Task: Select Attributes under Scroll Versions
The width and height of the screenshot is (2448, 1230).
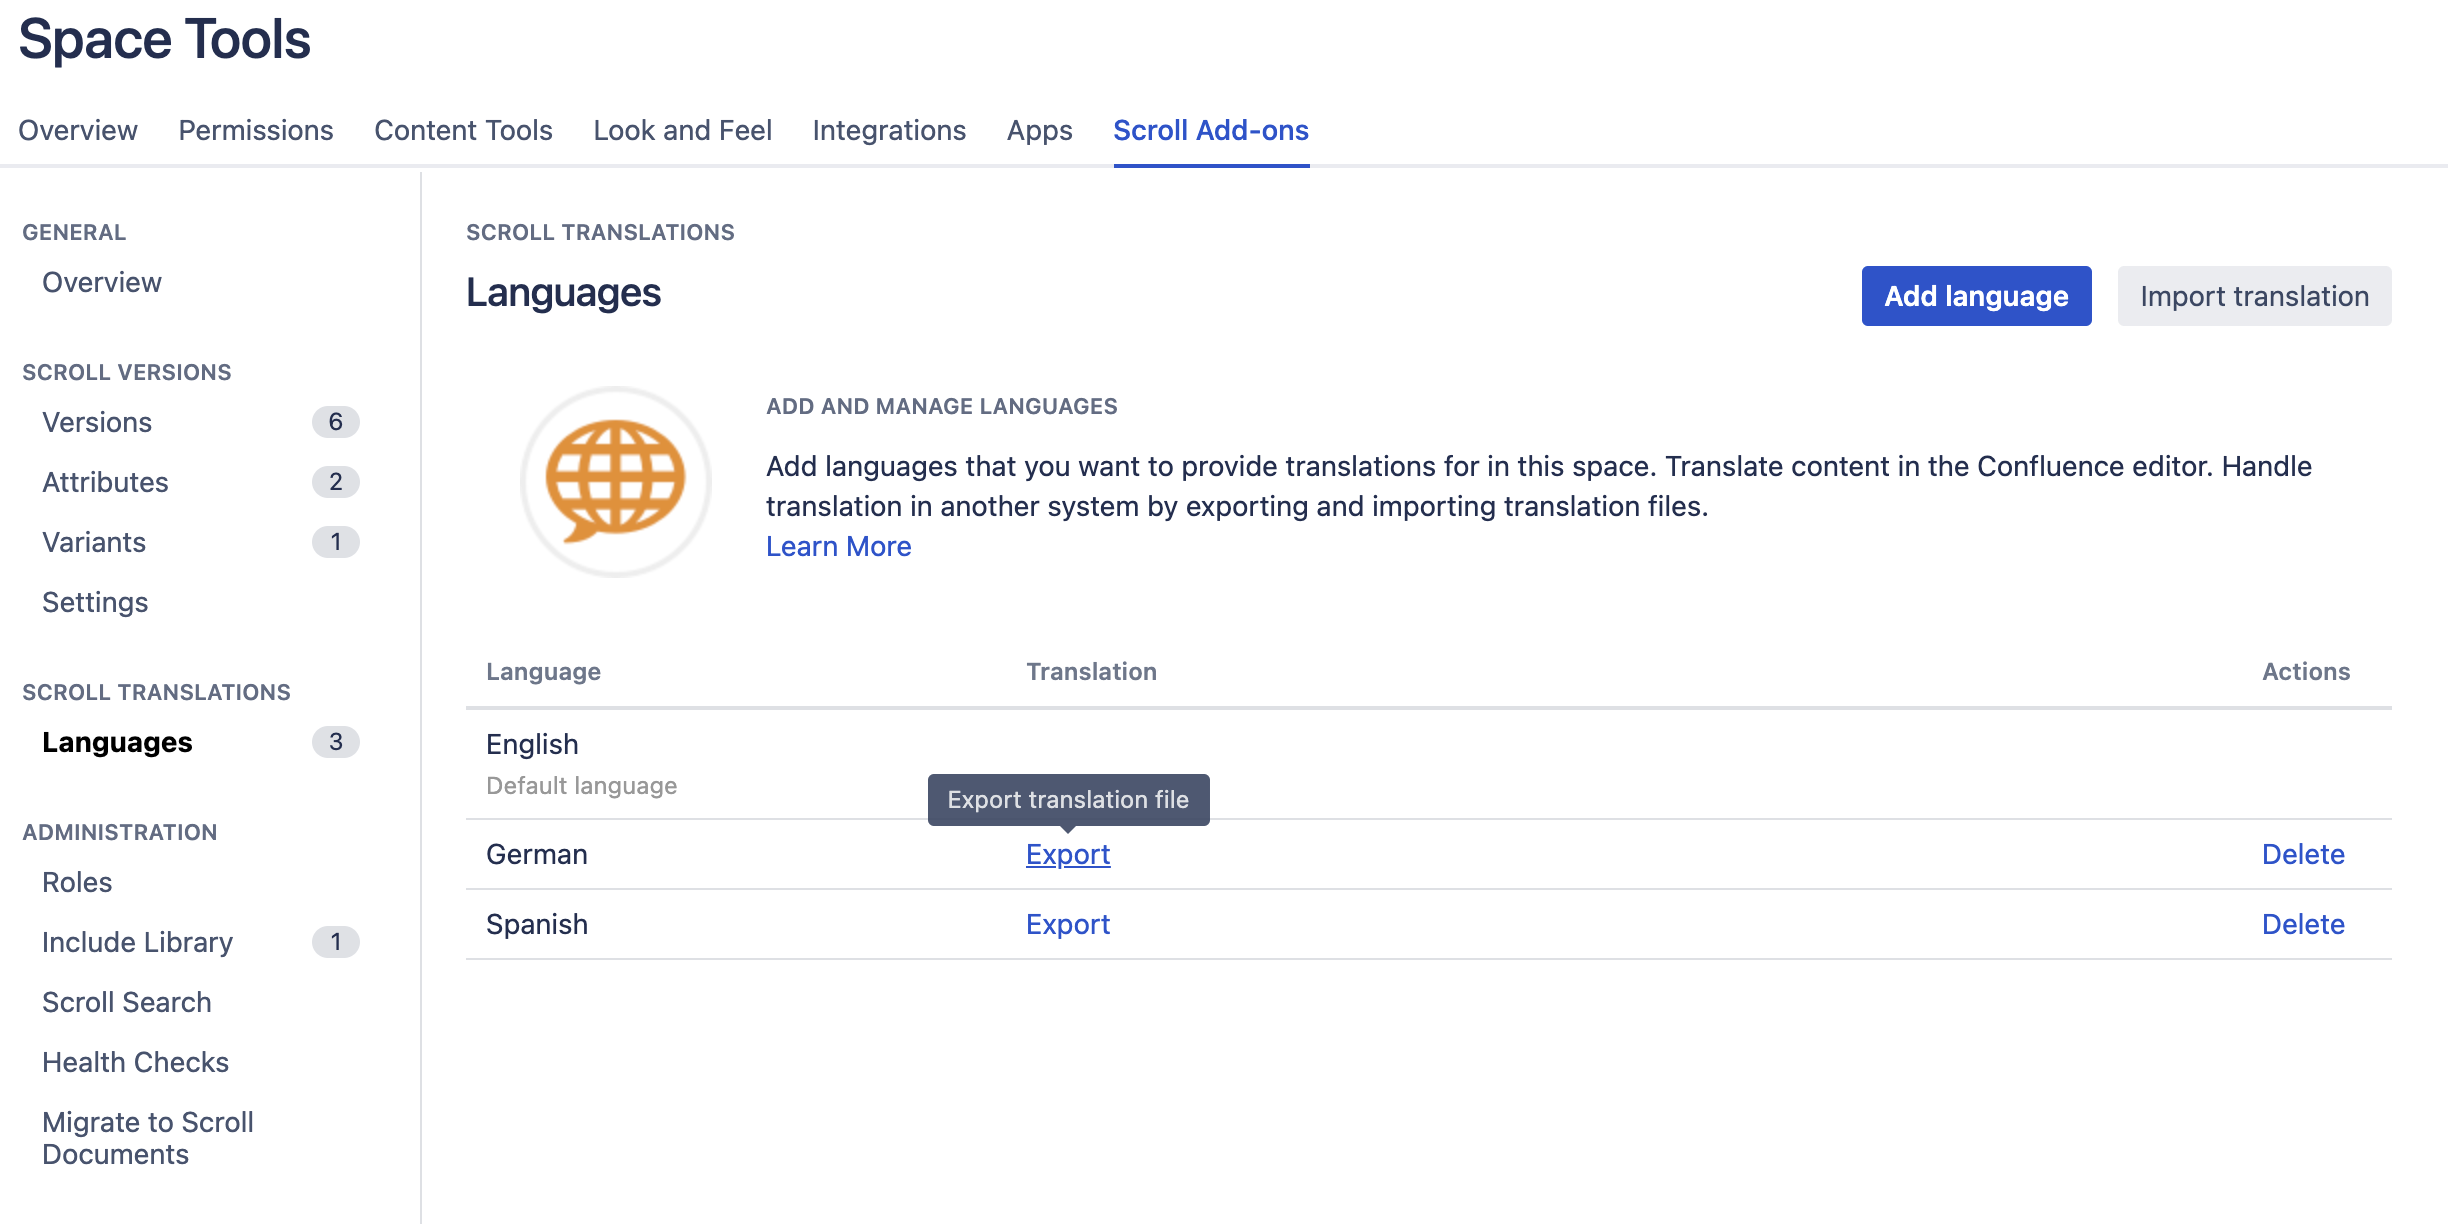Action: (x=105, y=482)
